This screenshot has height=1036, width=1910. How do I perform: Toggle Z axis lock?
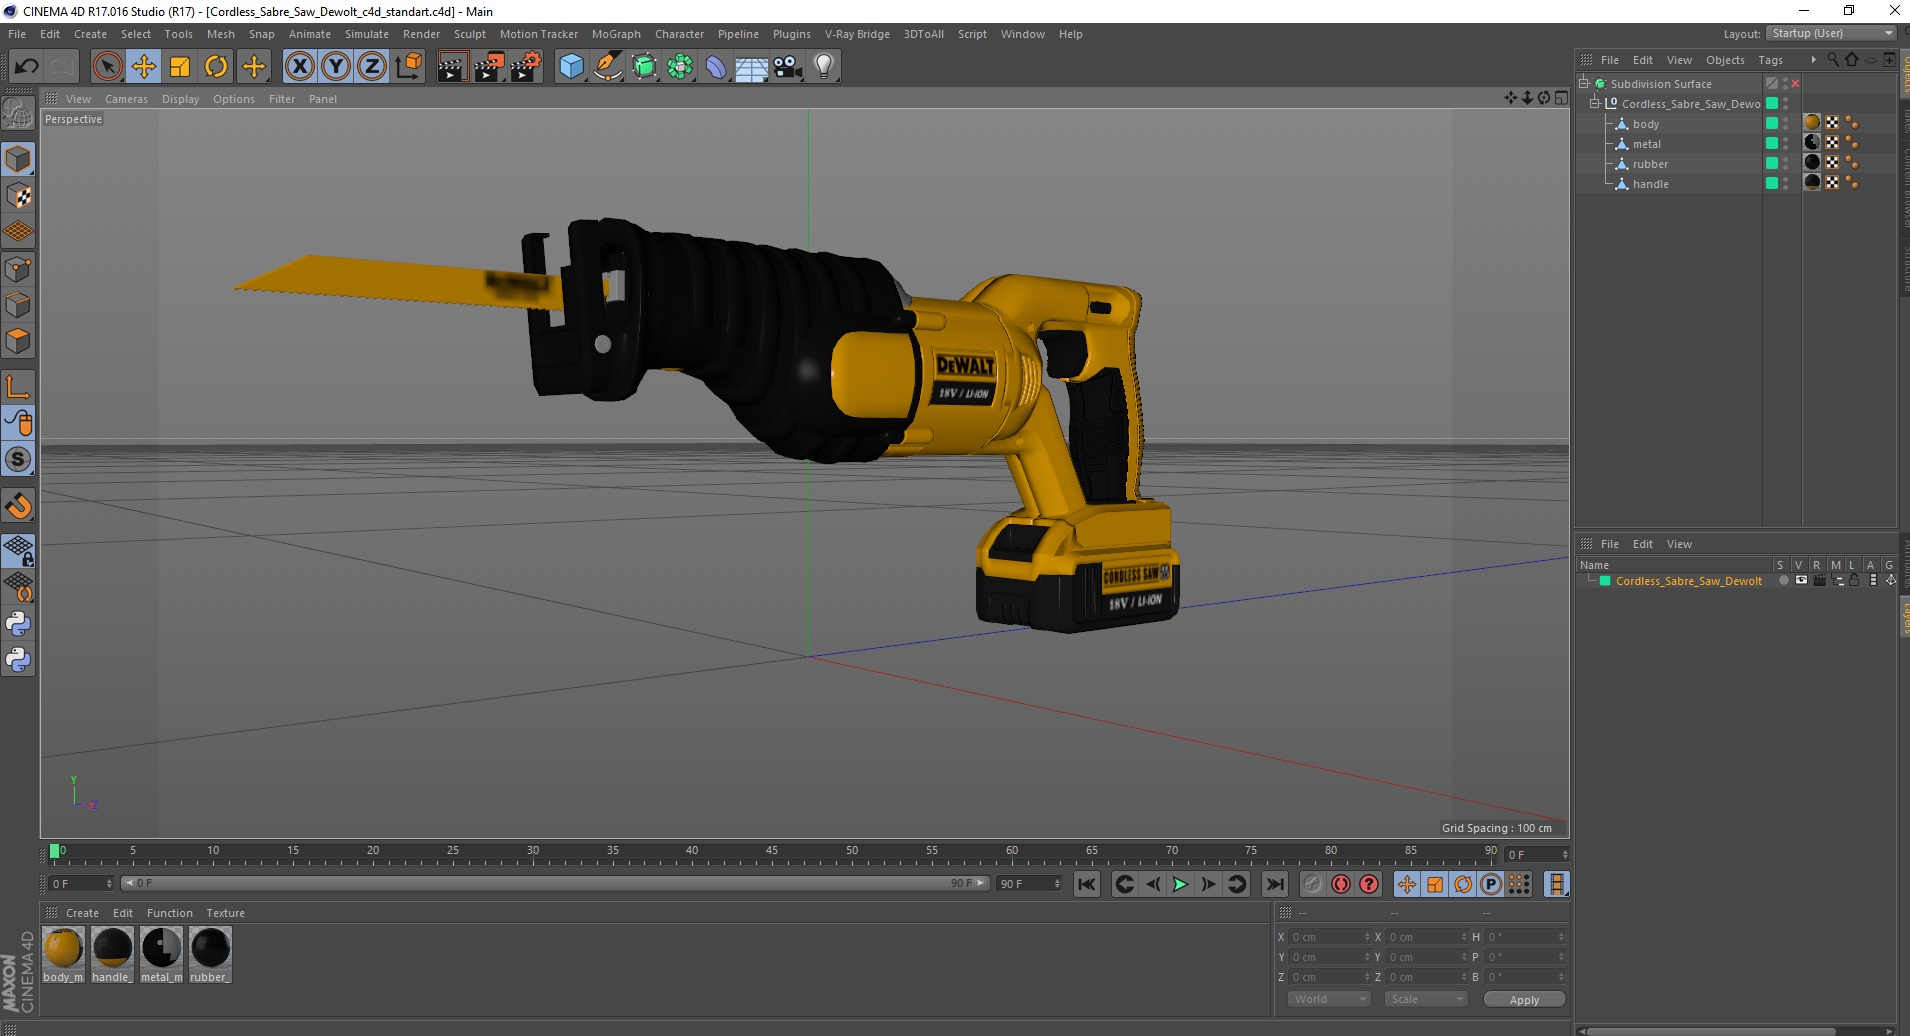pos(372,67)
